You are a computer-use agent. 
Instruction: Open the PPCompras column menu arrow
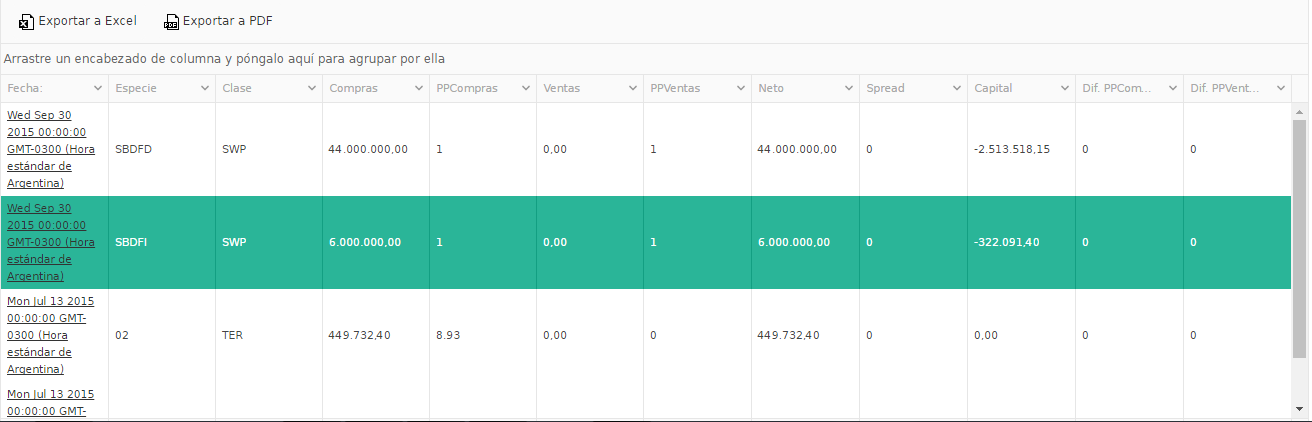click(x=526, y=88)
